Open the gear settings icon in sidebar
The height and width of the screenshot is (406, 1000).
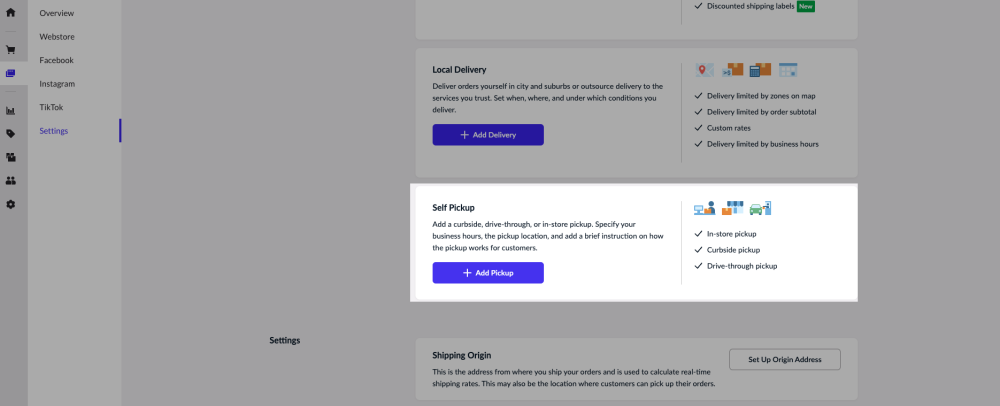(10, 204)
